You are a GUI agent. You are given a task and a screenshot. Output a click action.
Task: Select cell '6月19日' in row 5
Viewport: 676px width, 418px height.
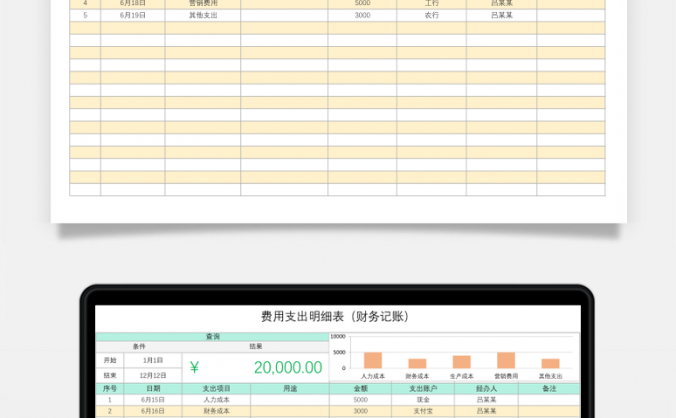tap(132, 15)
